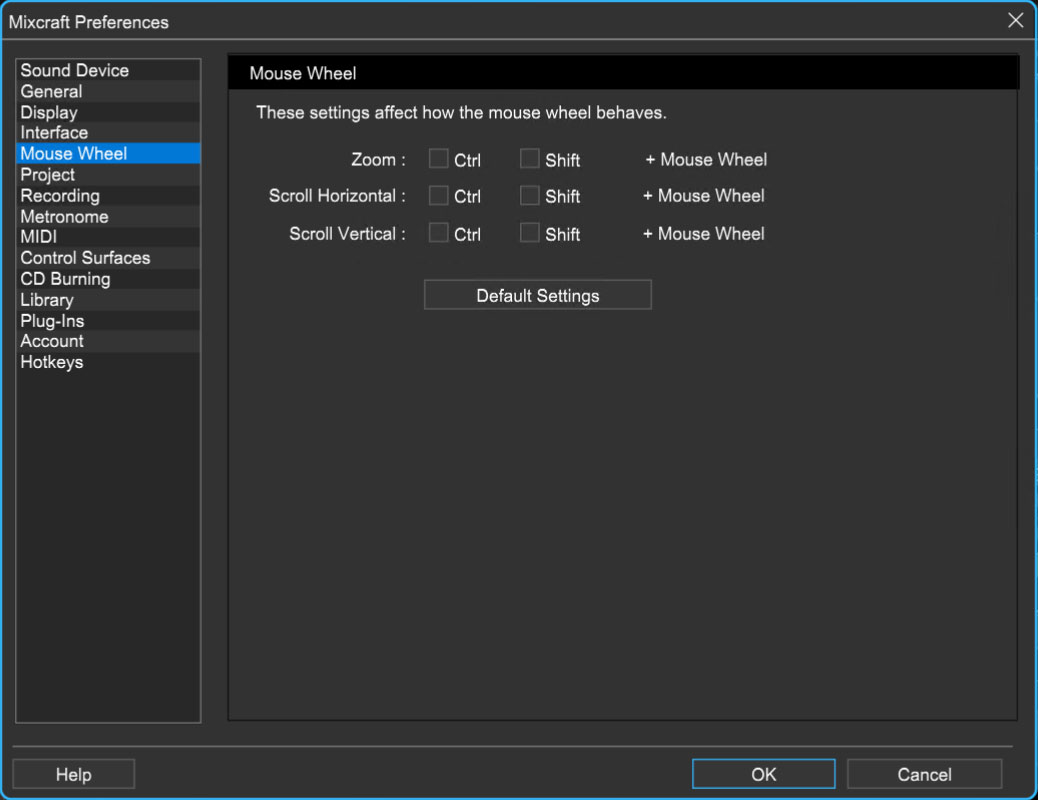Image resolution: width=1038 pixels, height=800 pixels.
Task: Open the Project preferences page
Action: (108, 175)
